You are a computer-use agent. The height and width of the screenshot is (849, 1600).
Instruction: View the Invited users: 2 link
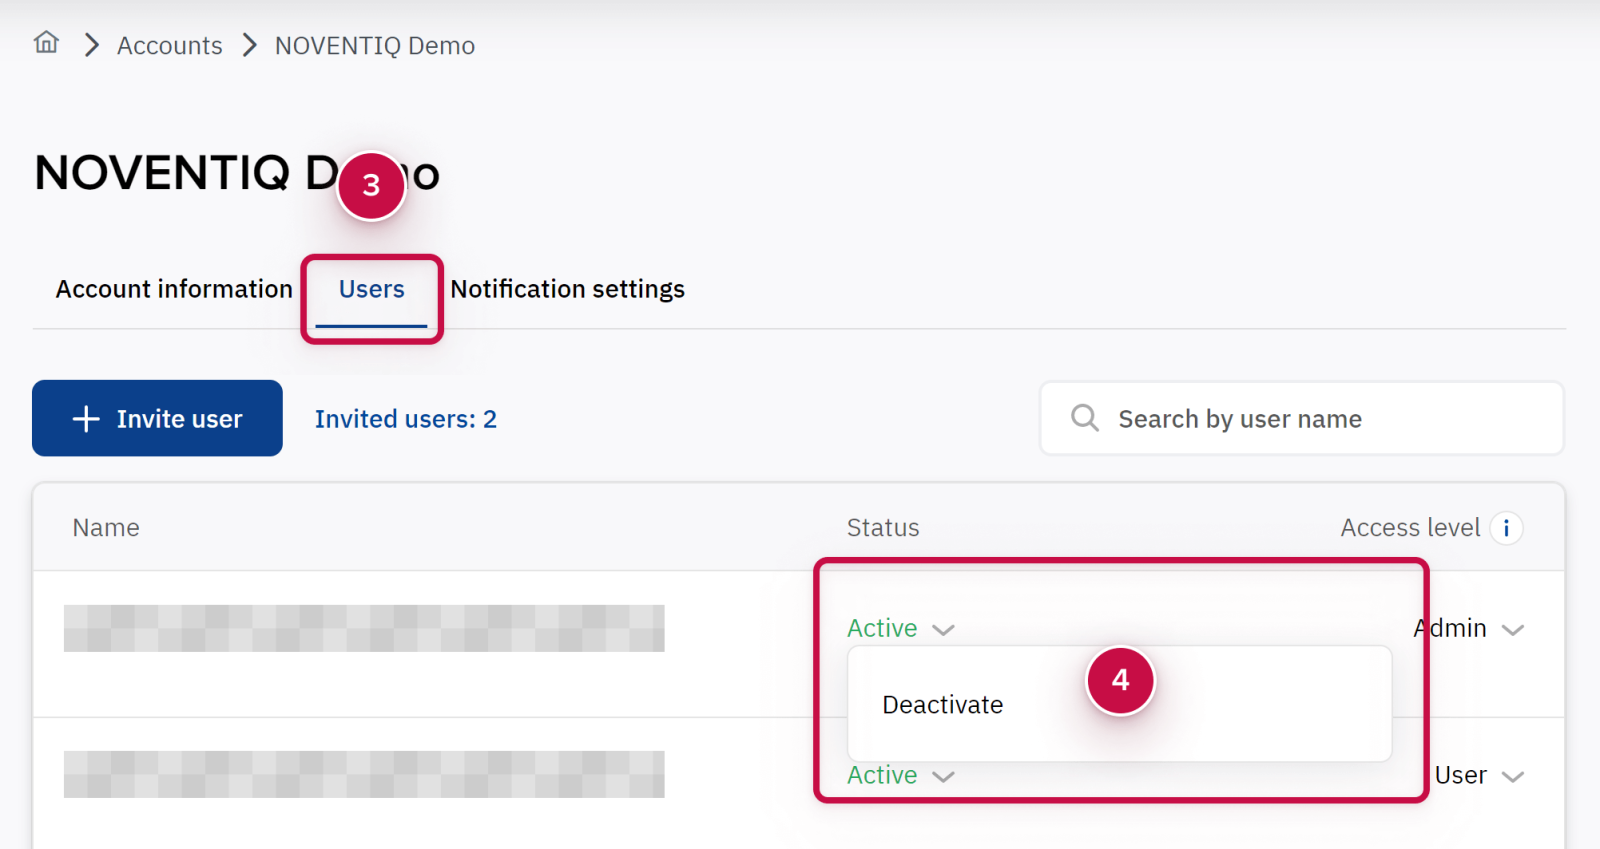pos(405,419)
